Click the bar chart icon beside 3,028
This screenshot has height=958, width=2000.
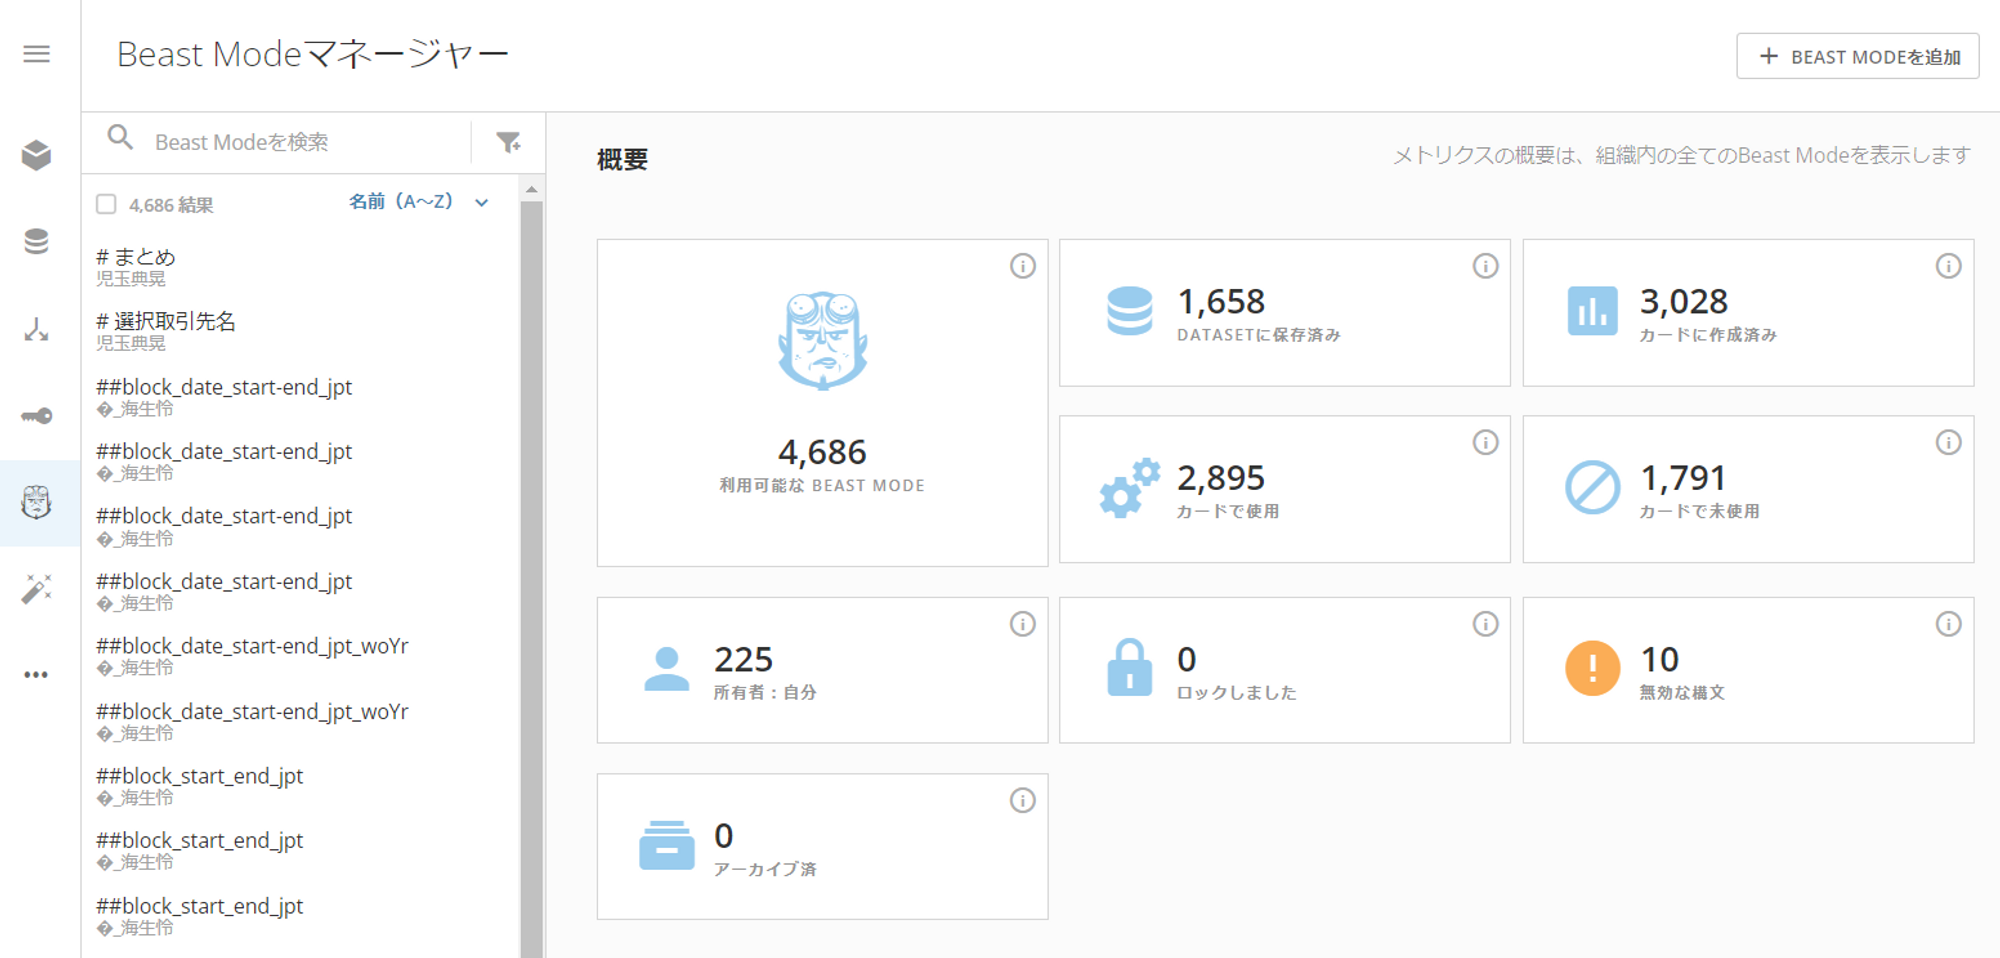(x=1592, y=311)
